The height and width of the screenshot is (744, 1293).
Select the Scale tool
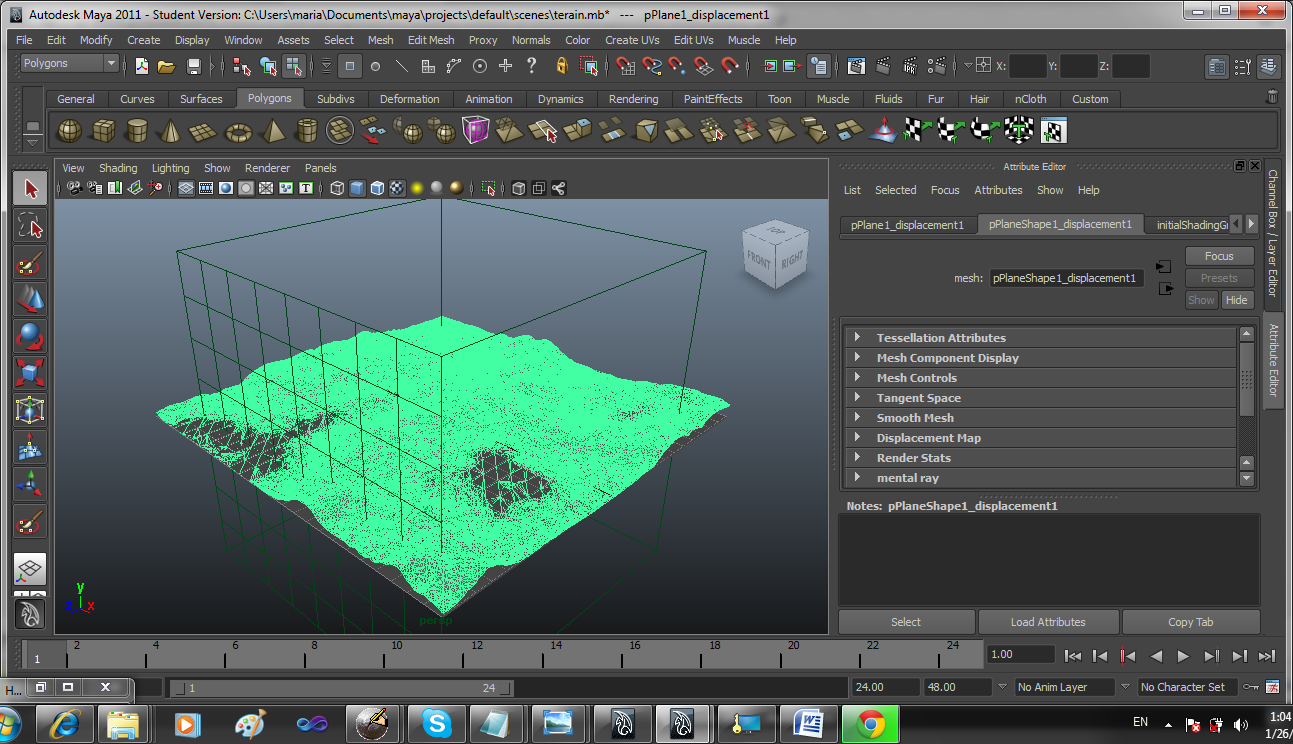(x=30, y=373)
